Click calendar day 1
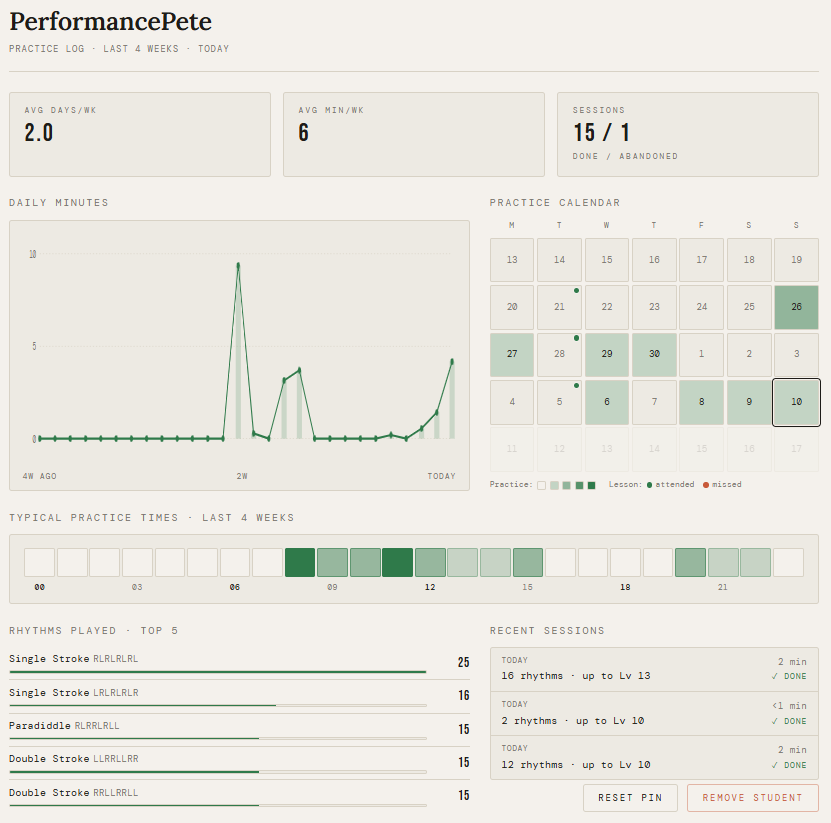This screenshot has width=831, height=823. [x=701, y=354]
